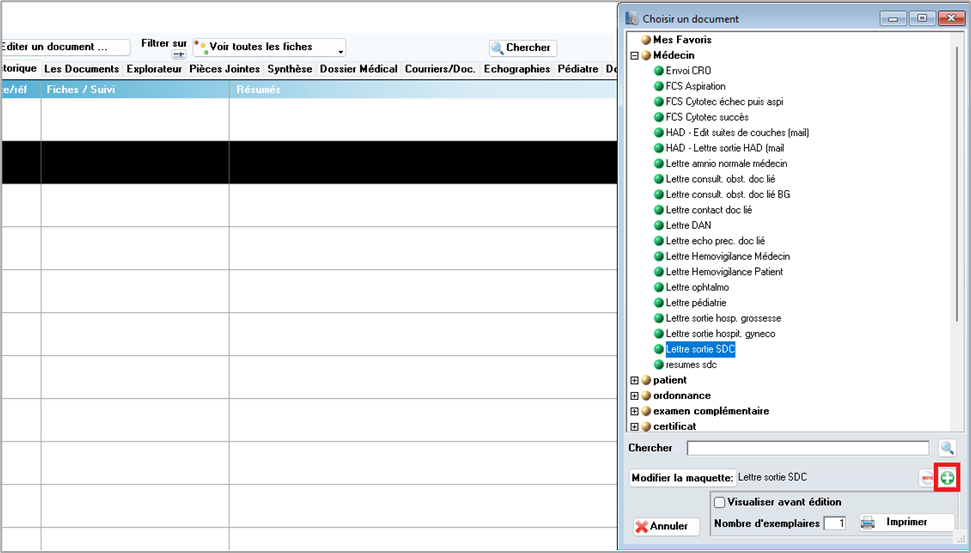The image size is (971, 553).
Task: Switch to the Explorateur tab
Action: pyautogui.click(x=154, y=69)
